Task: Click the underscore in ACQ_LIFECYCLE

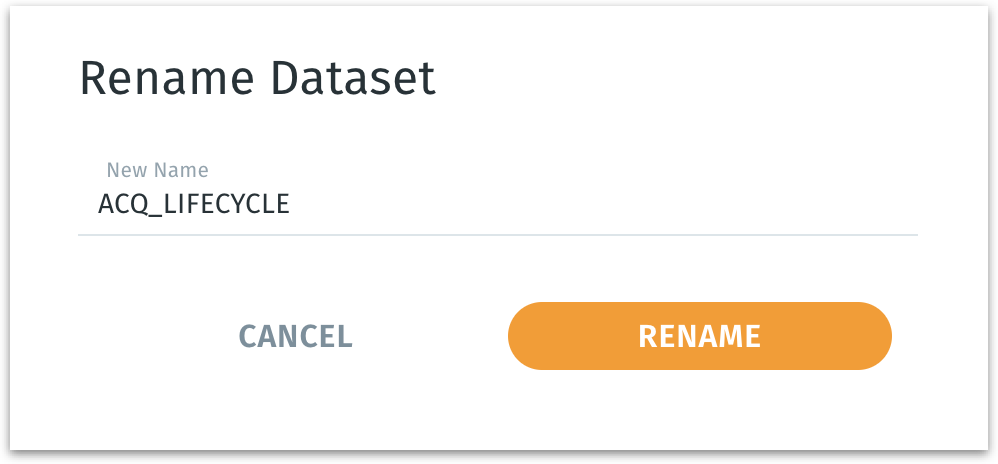Action: [x=155, y=212]
